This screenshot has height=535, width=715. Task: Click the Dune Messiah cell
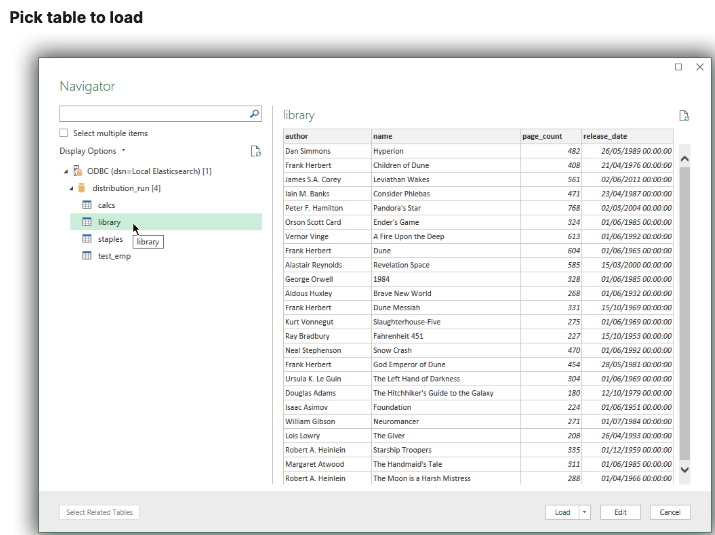[x=446, y=307]
